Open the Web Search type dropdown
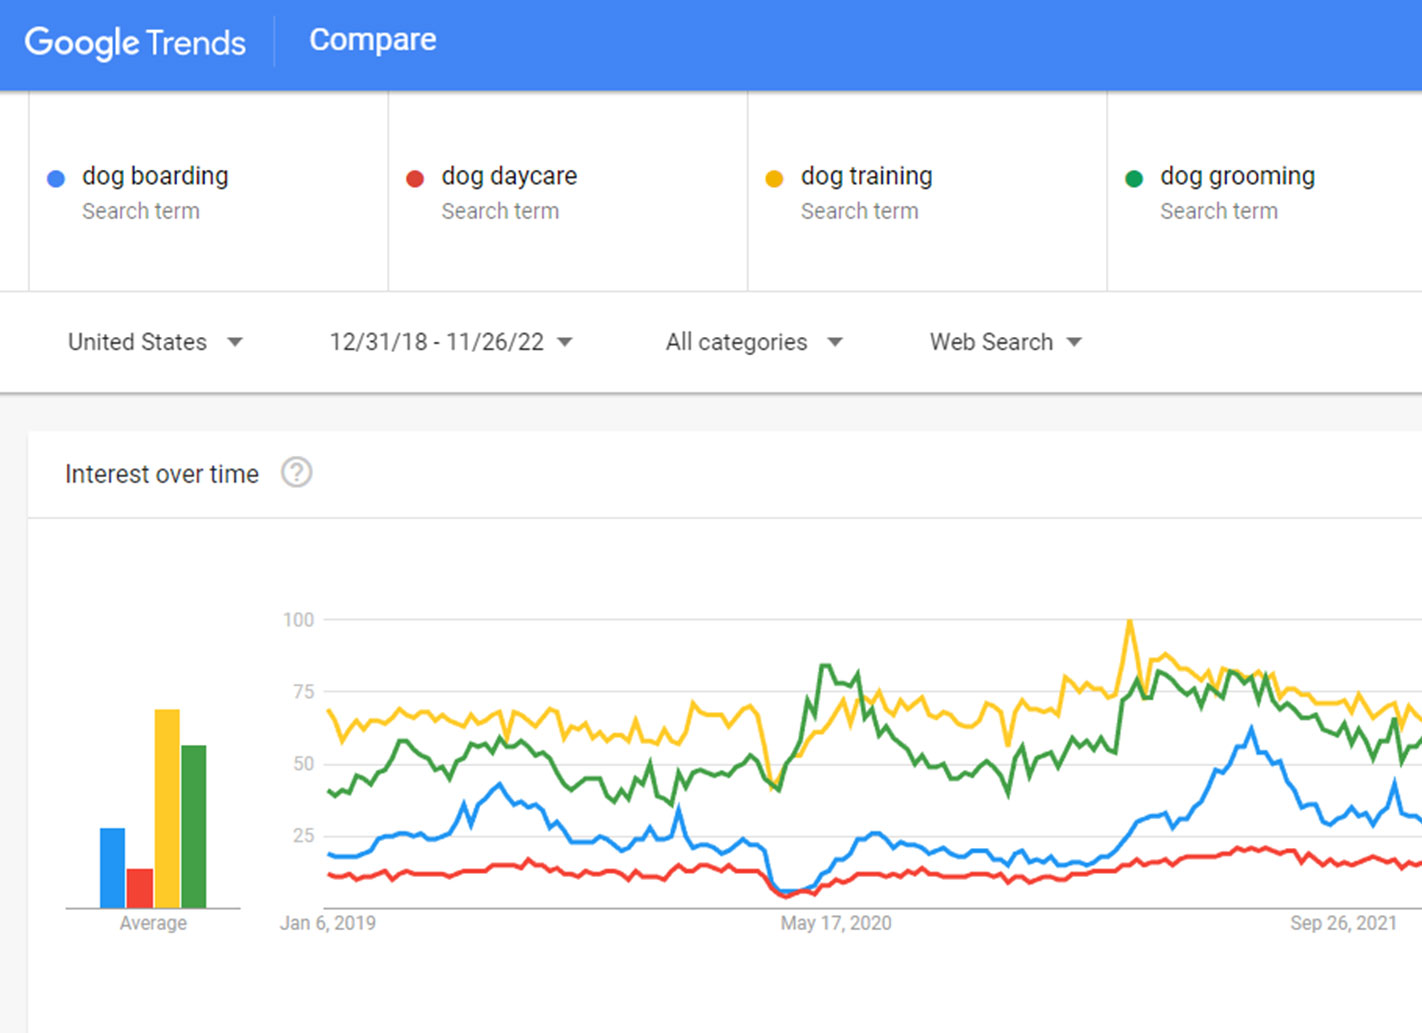The image size is (1422, 1033). tap(1006, 342)
